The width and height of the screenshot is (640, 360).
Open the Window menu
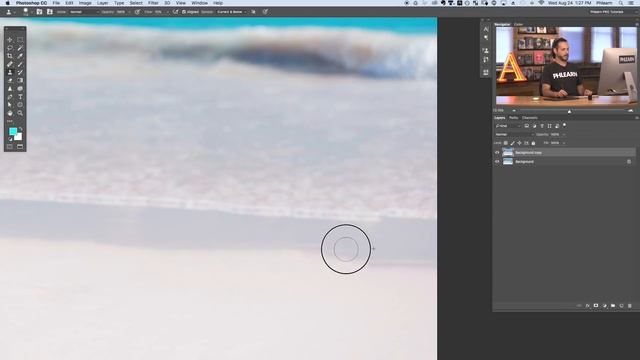pos(200,3)
